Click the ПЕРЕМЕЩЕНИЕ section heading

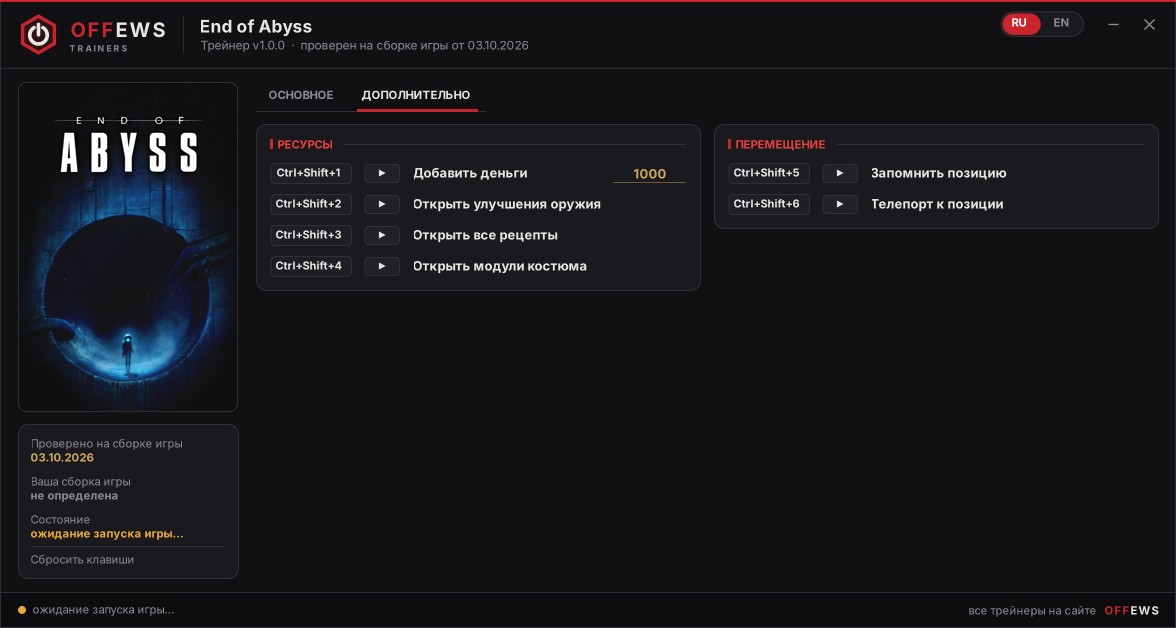[780, 145]
